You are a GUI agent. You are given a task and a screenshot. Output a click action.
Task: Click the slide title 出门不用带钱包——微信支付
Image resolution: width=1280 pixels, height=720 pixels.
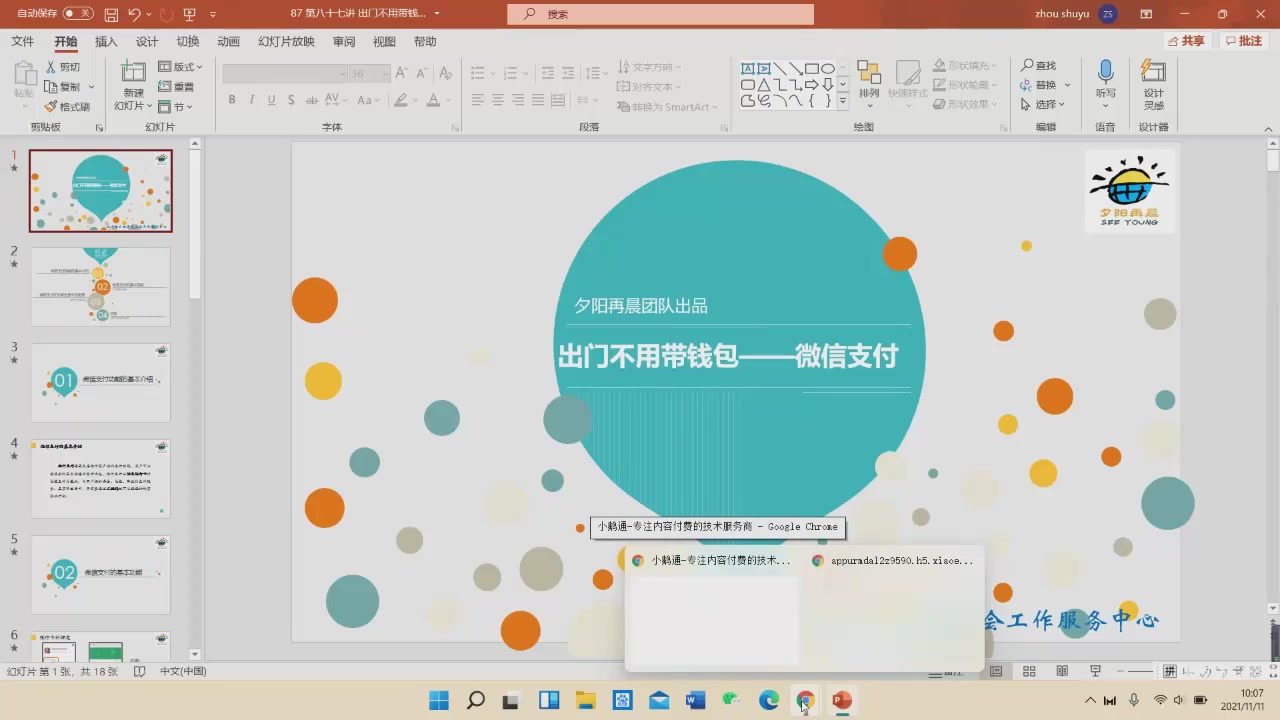[x=728, y=356]
